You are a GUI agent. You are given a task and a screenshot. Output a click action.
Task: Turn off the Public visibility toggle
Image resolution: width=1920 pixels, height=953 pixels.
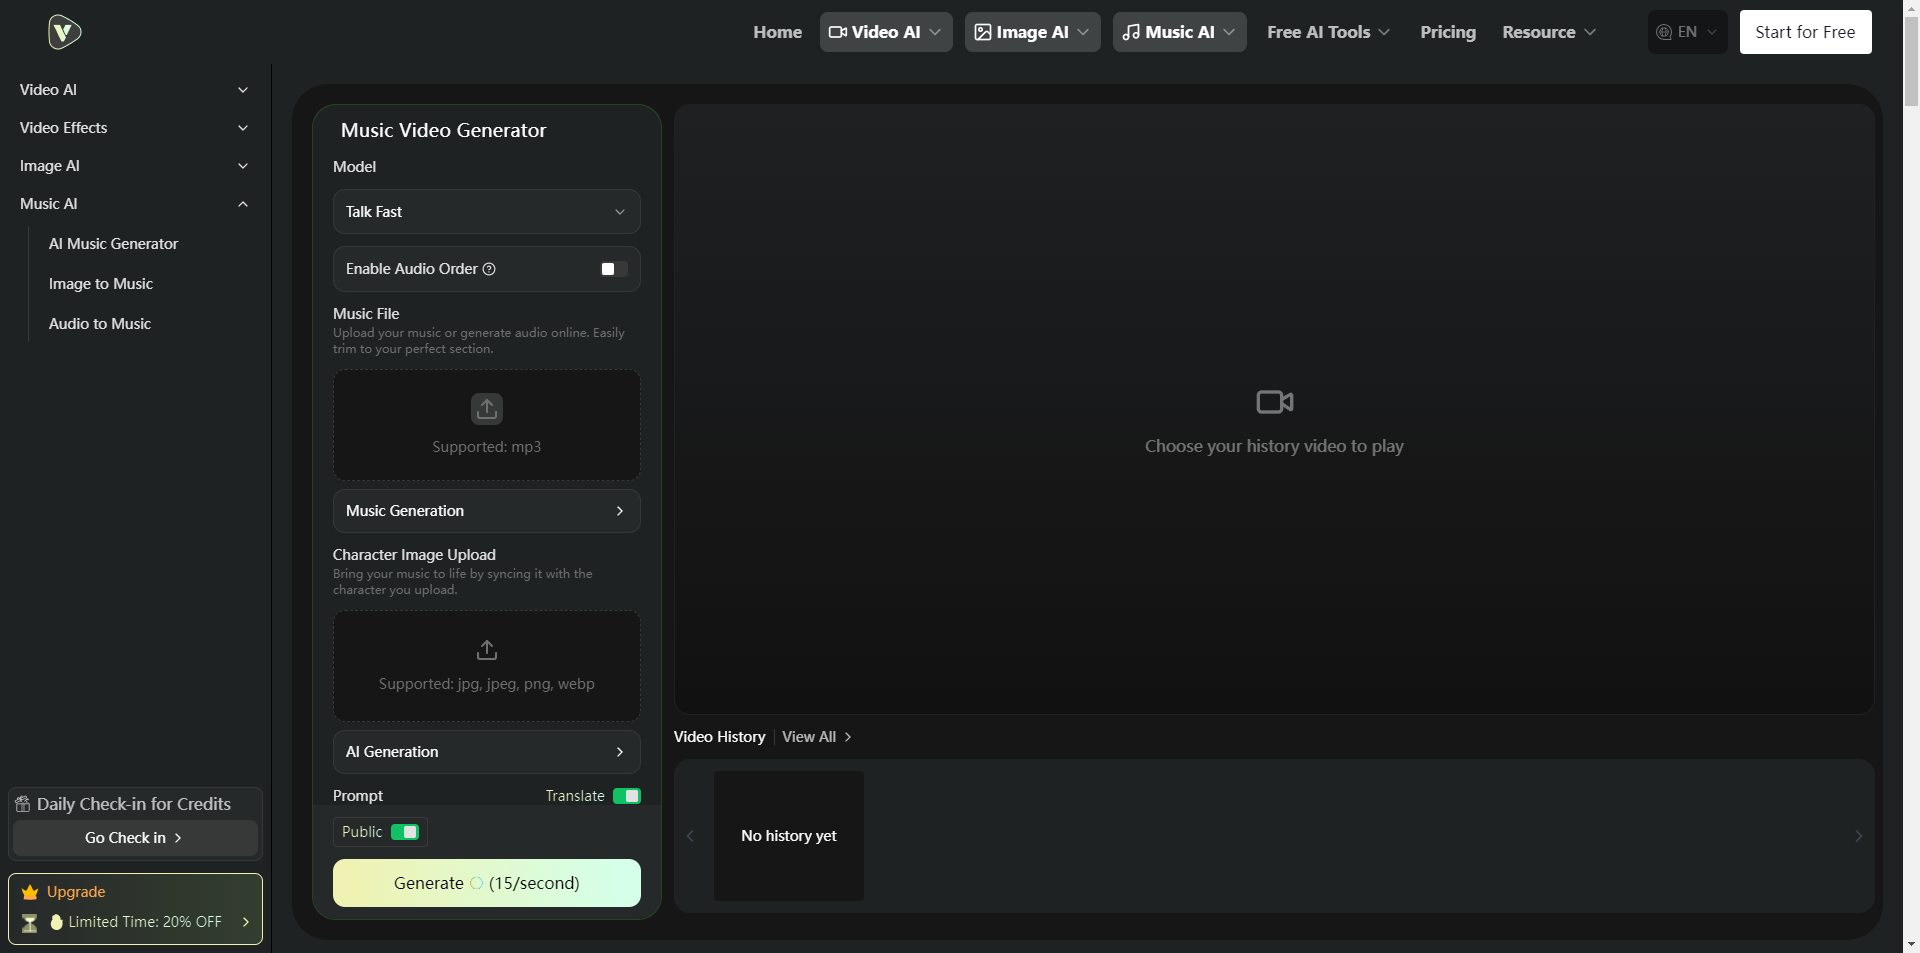click(x=406, y=831)
